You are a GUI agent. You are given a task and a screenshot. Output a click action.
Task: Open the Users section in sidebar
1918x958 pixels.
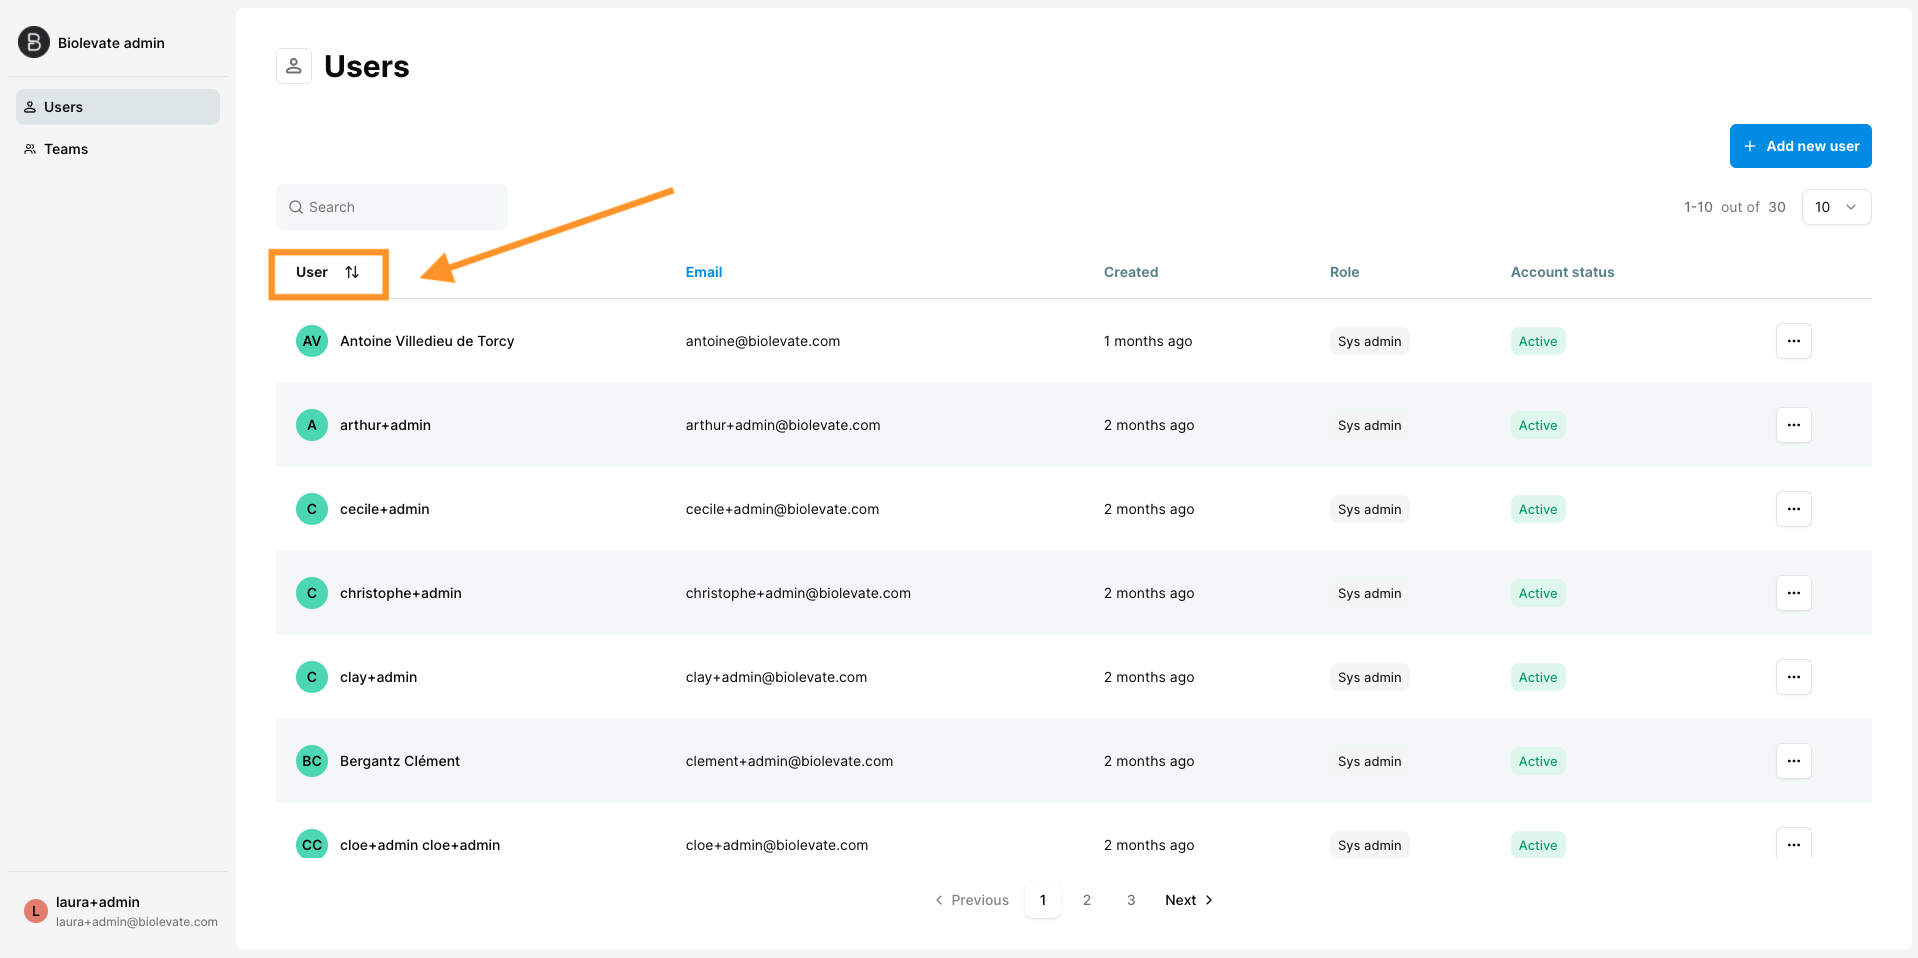118,107
